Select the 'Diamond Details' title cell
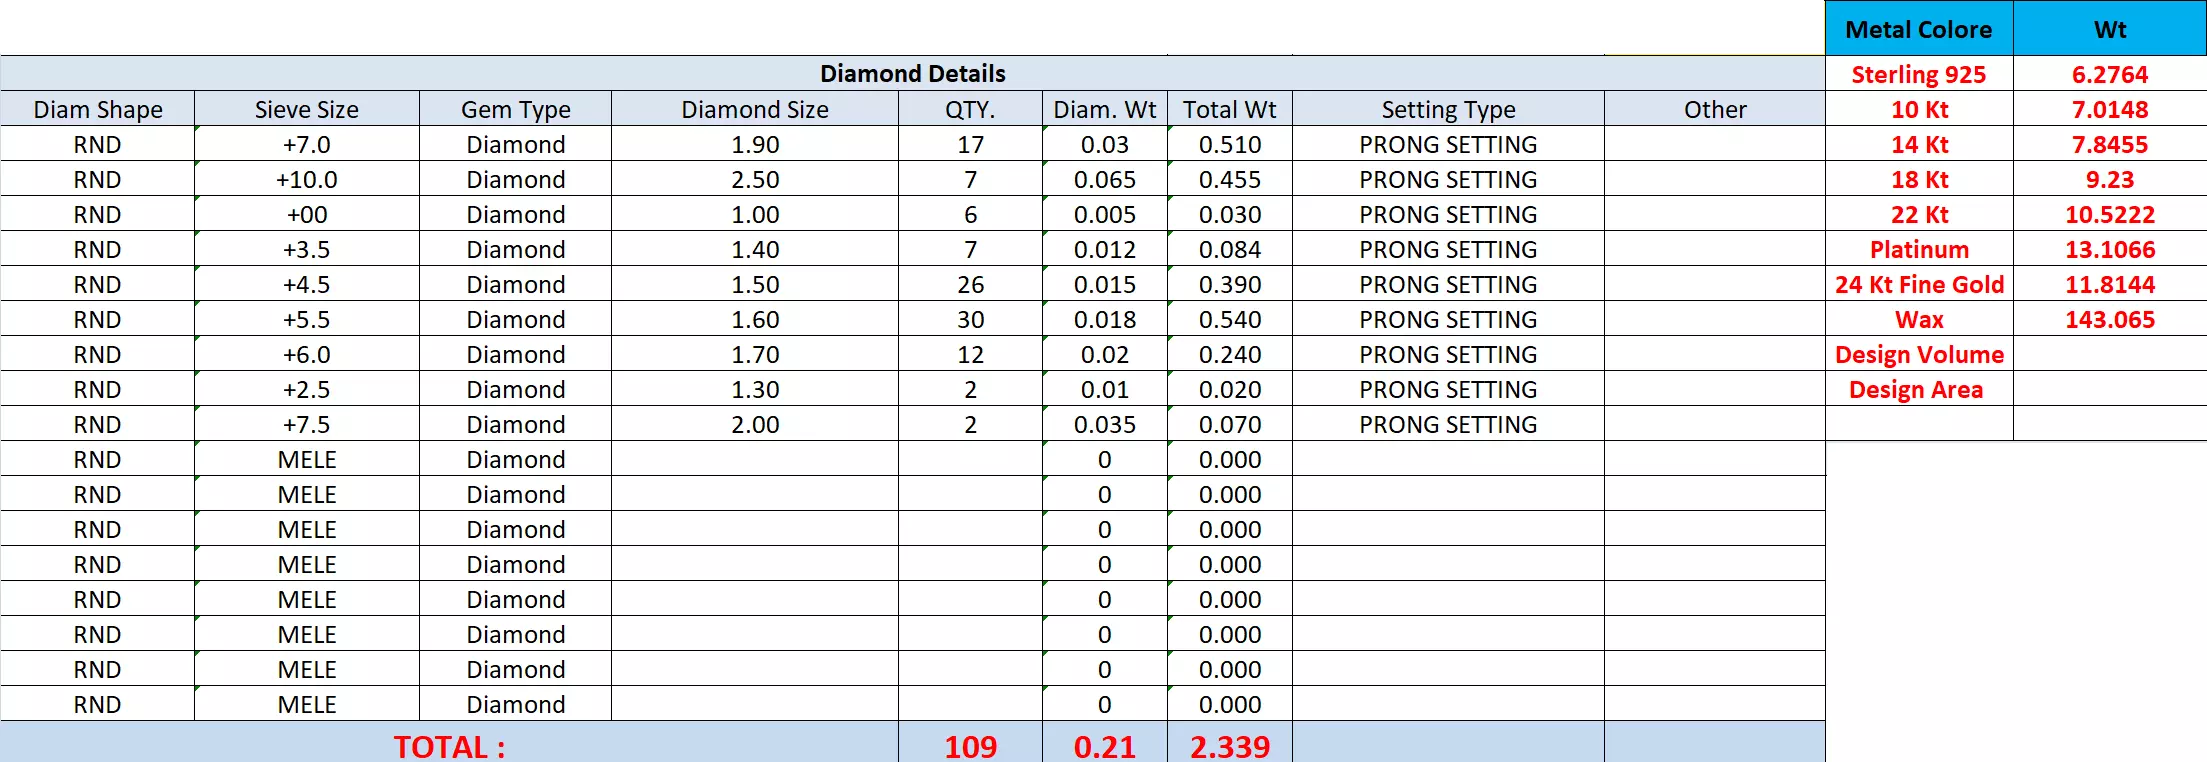Screen dimensions: 2207x762 [x=912, y=73]
